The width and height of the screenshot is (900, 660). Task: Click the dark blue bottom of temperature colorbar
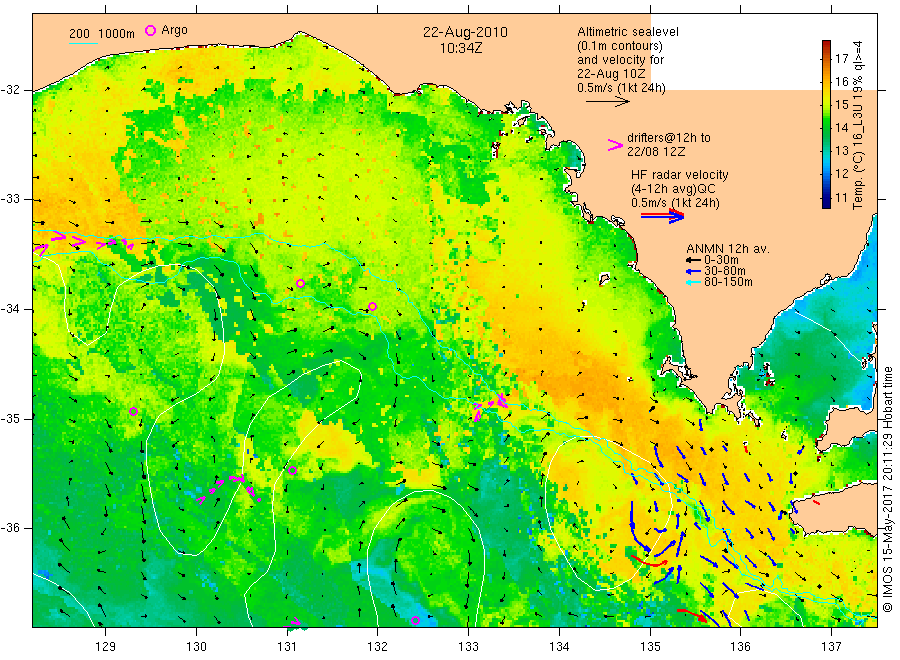coord(827,202)
